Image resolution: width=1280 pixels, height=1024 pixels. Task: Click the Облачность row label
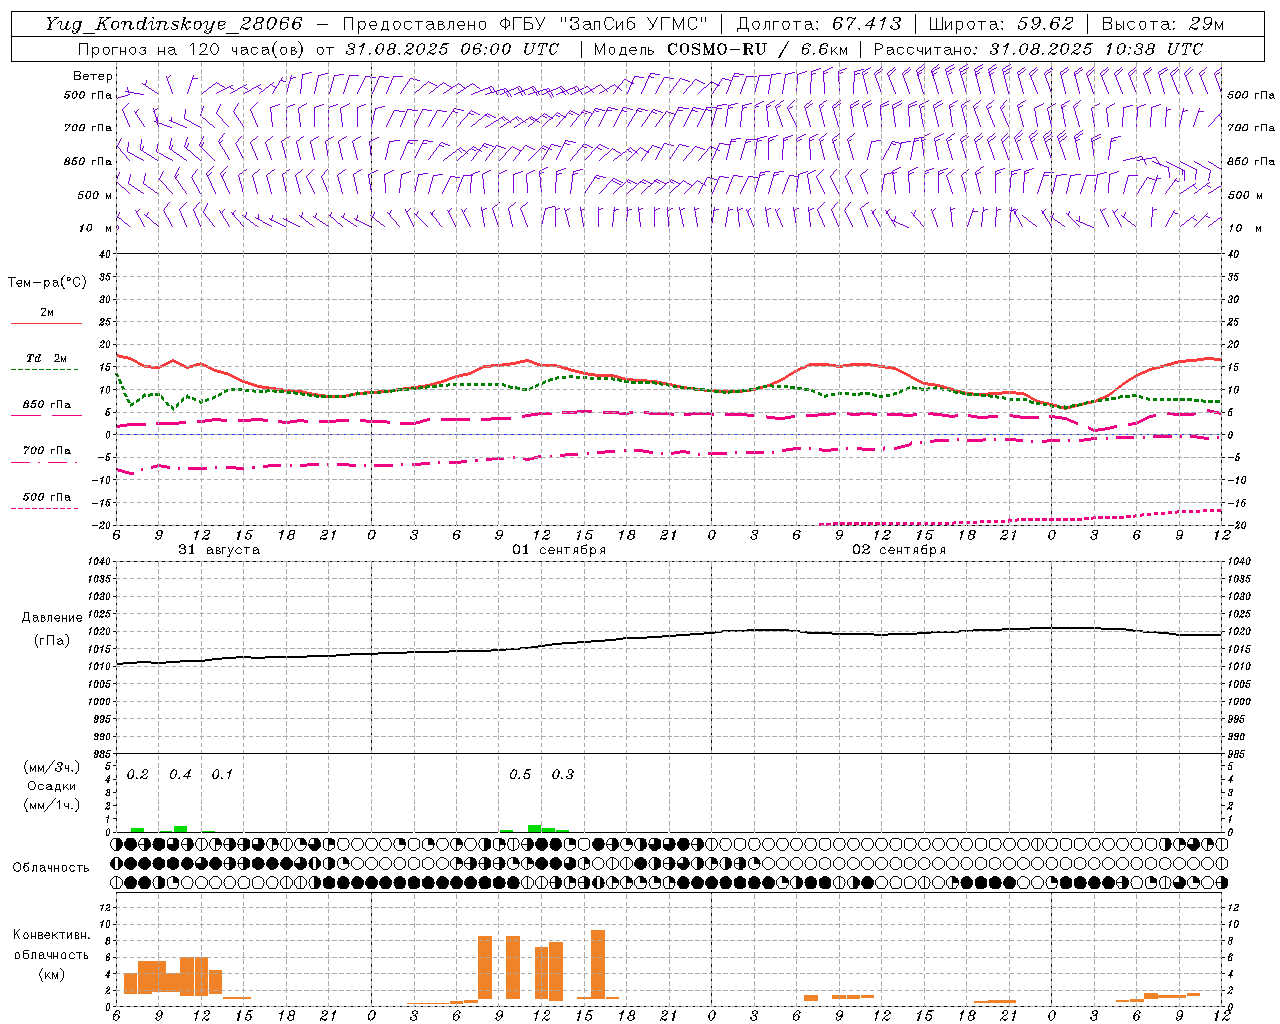coord(51,867)
